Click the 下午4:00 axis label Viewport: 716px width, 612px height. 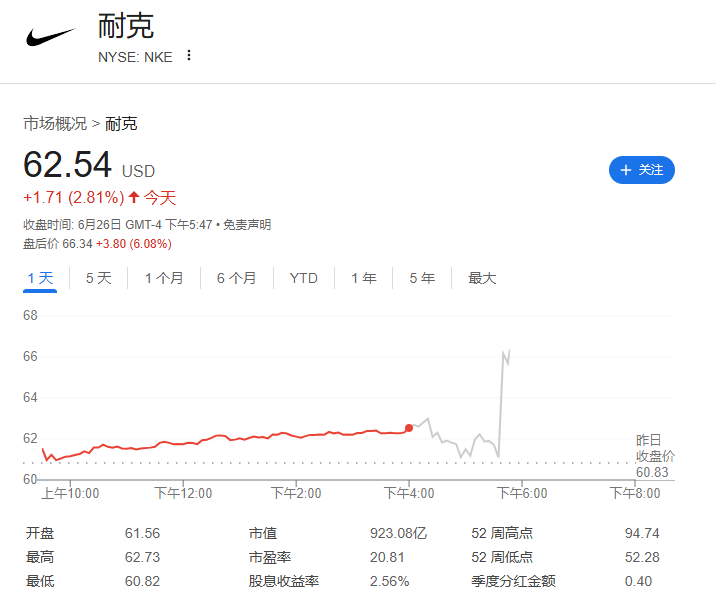coord(409,493)
